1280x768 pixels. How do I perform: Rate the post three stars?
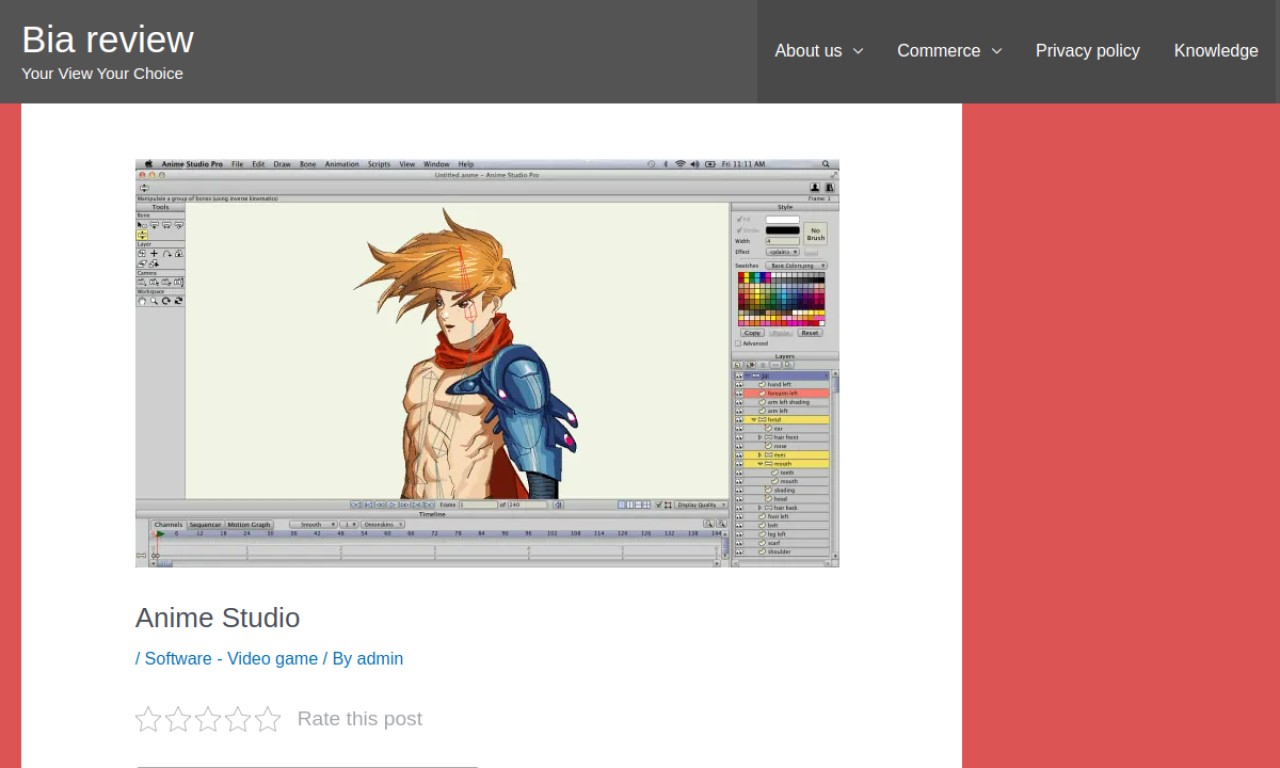point(208,719)
